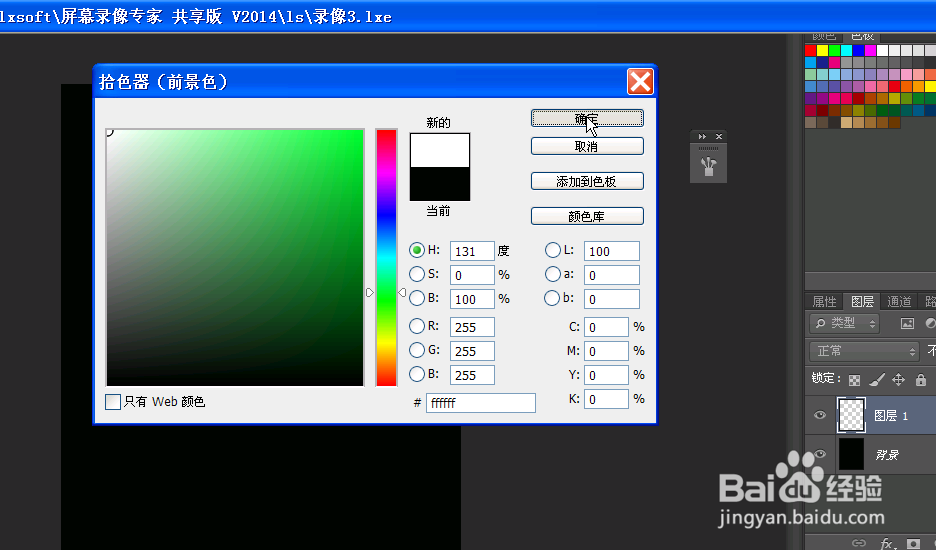This screenshot has width=936, height=550.
Task: Open the 类型 layer filter dropdown
Action: 845,323
